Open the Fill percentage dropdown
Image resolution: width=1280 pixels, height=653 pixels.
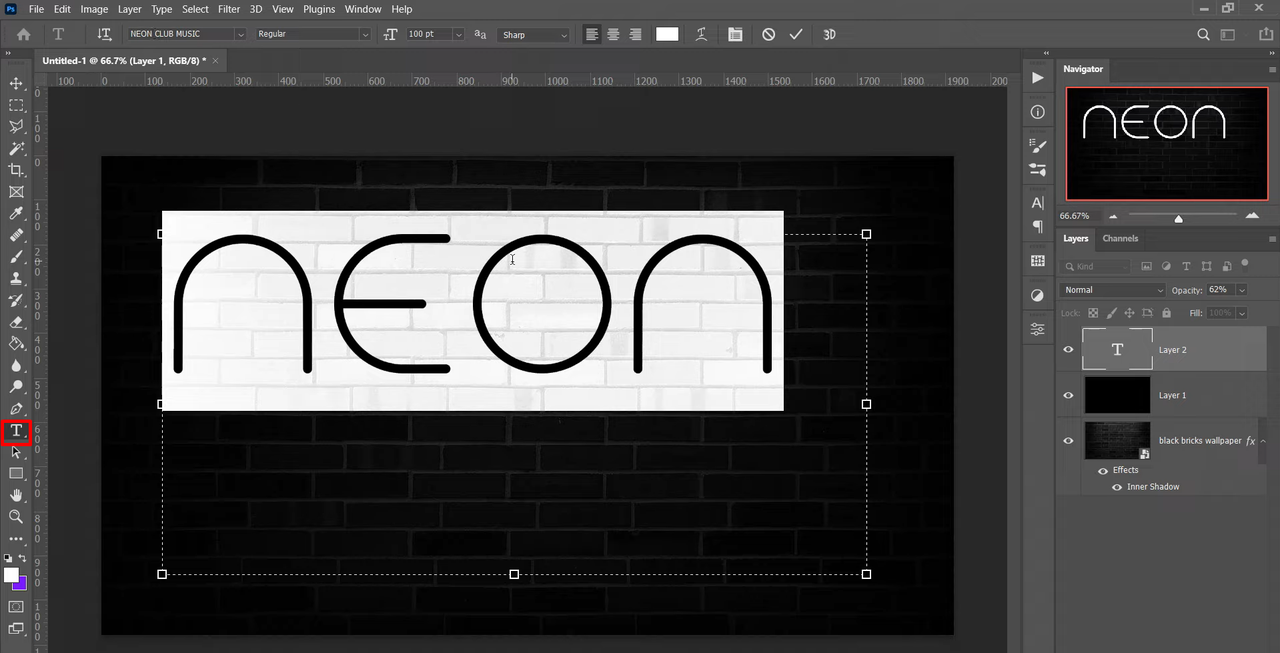click(x=1241, y=313)
